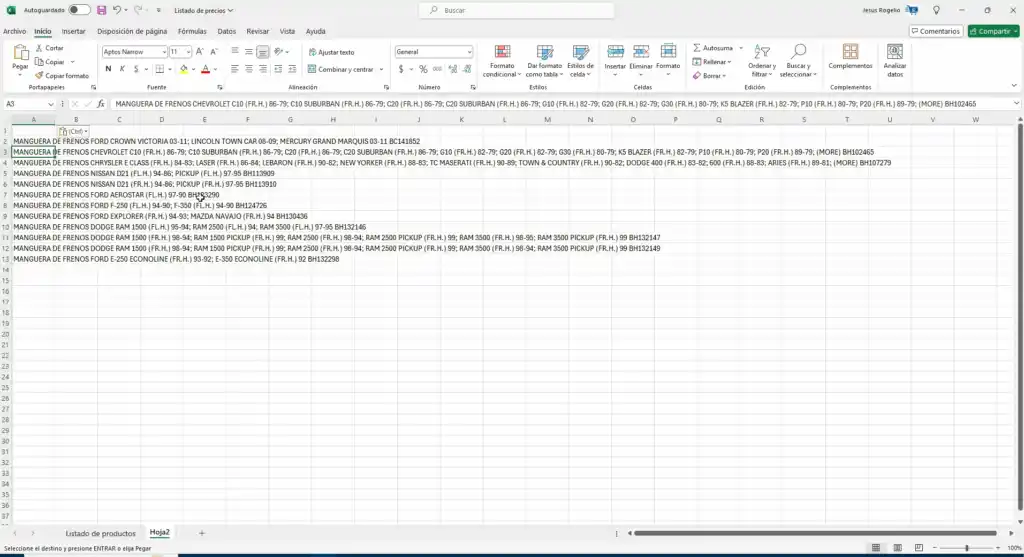Click the Buscar search box
The width and height of the screenshot is (1024, 557).
[x=517, y=10]
